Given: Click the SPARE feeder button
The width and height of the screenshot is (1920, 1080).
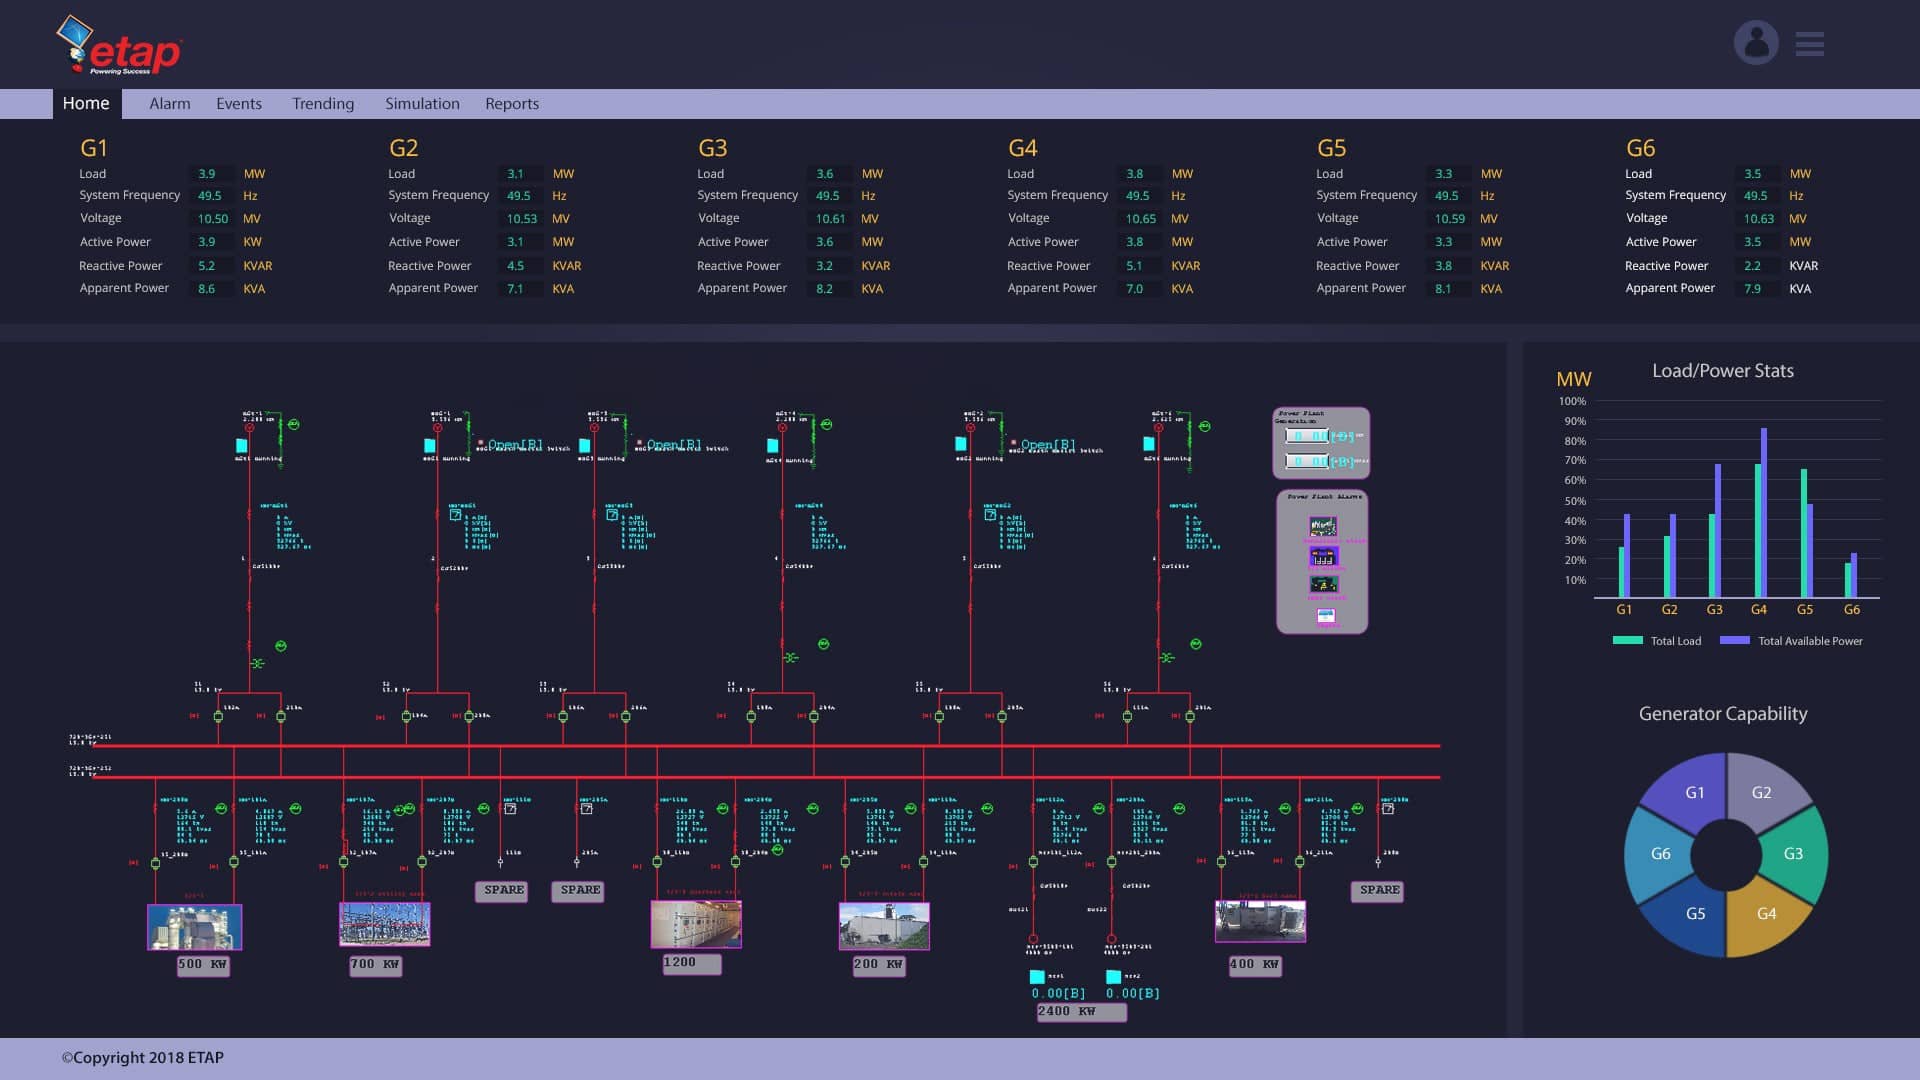Looking at the screenshot, I should pyautogui.click(x=502, y=891).
